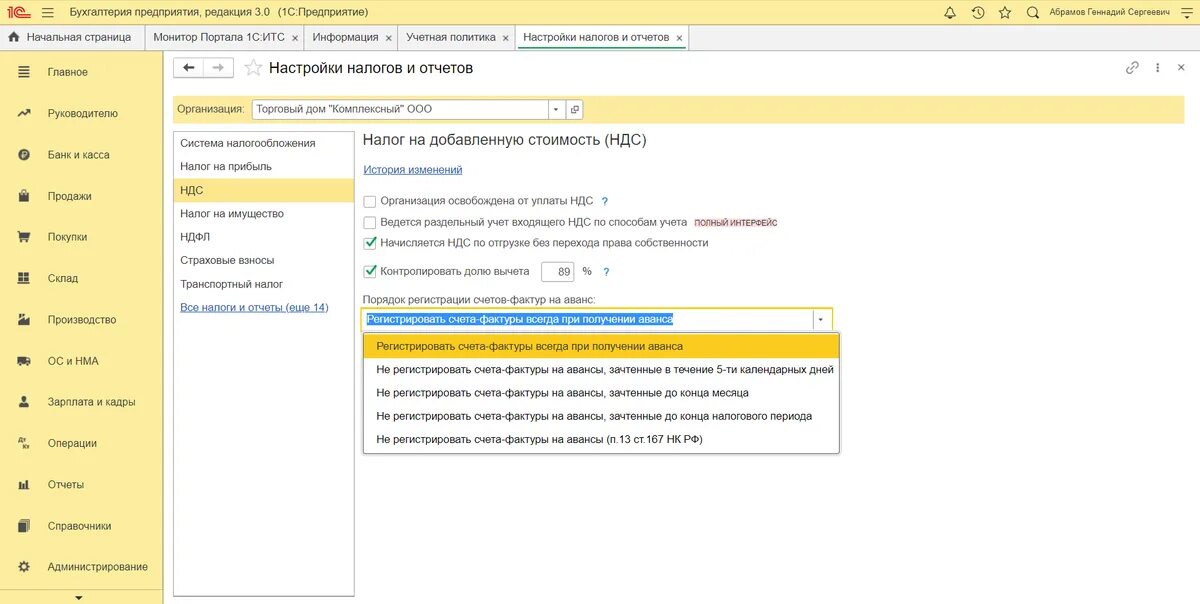1200x604 pixels.
Task: Expand sidebar sections list down arrow
Action: point(80,597)
